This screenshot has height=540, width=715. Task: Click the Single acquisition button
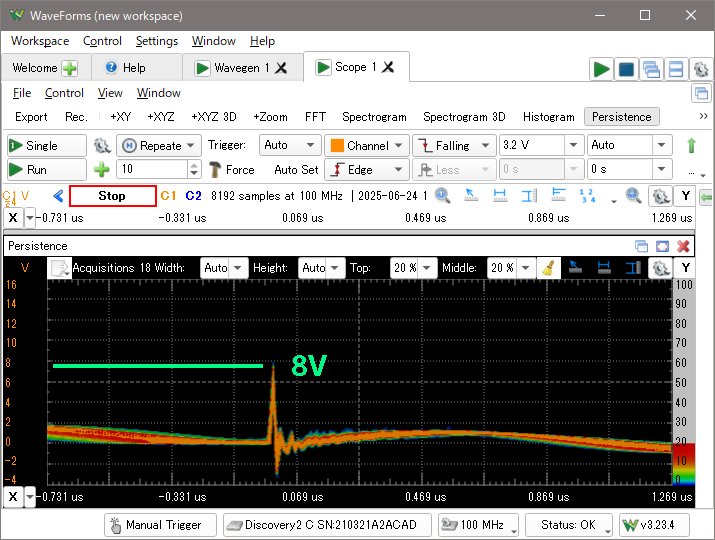point(47,146)
